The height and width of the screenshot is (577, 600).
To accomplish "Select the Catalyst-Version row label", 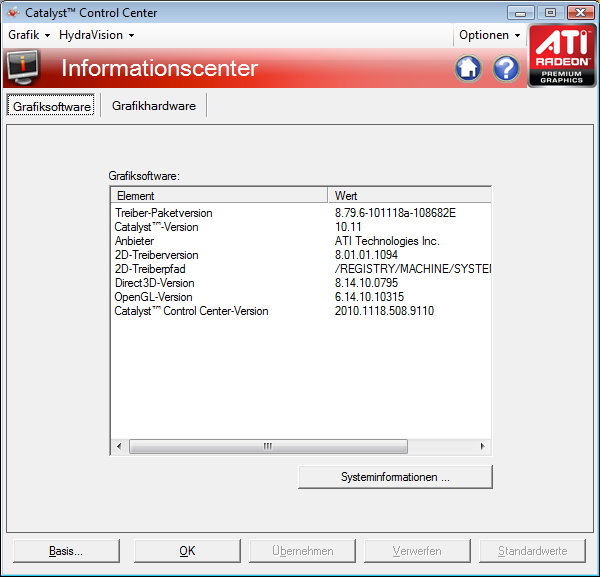I will 156,227.
